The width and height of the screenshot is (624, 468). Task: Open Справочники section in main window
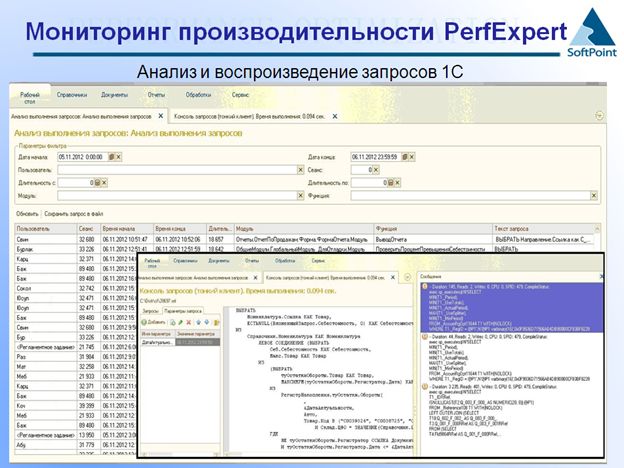click(72, 95)
